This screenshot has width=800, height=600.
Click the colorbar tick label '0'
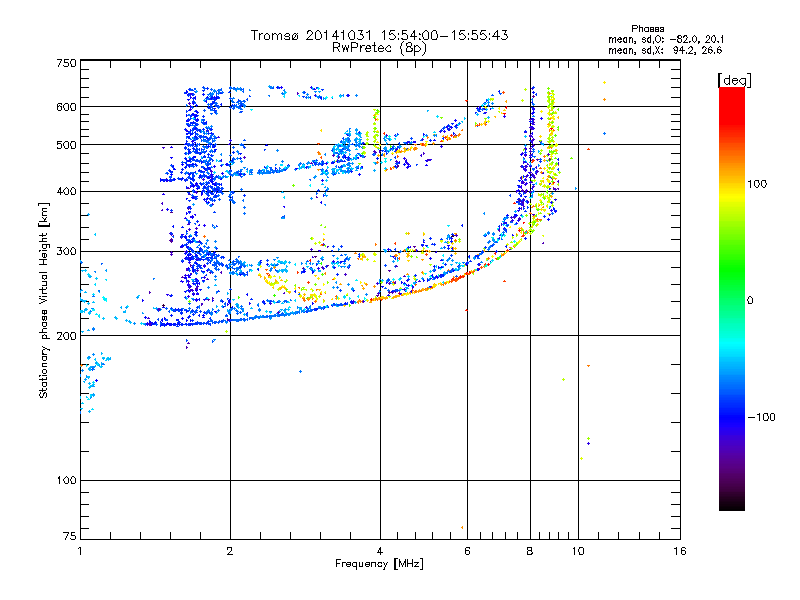[x=750, y=301]
